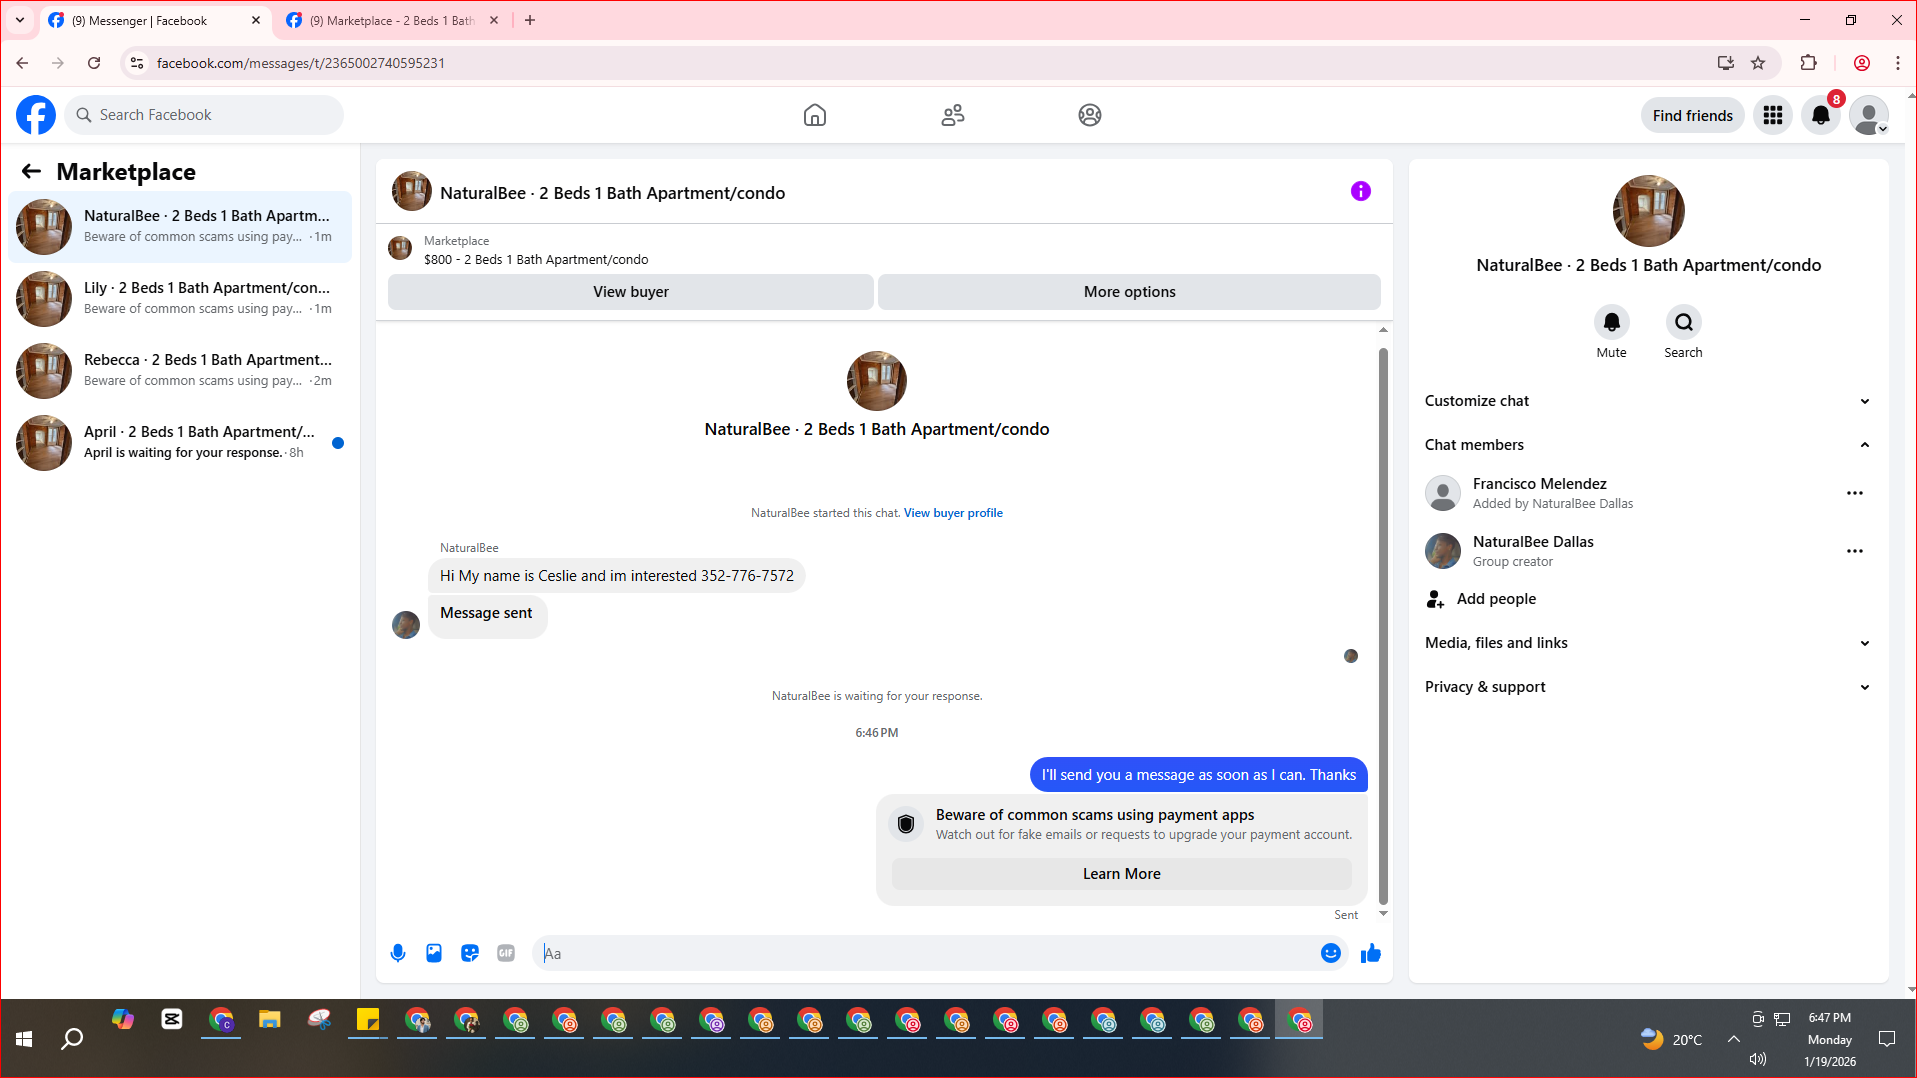Attach a file image icon
This screenshot has height=1078, width=1917.
tap(434, 953)
